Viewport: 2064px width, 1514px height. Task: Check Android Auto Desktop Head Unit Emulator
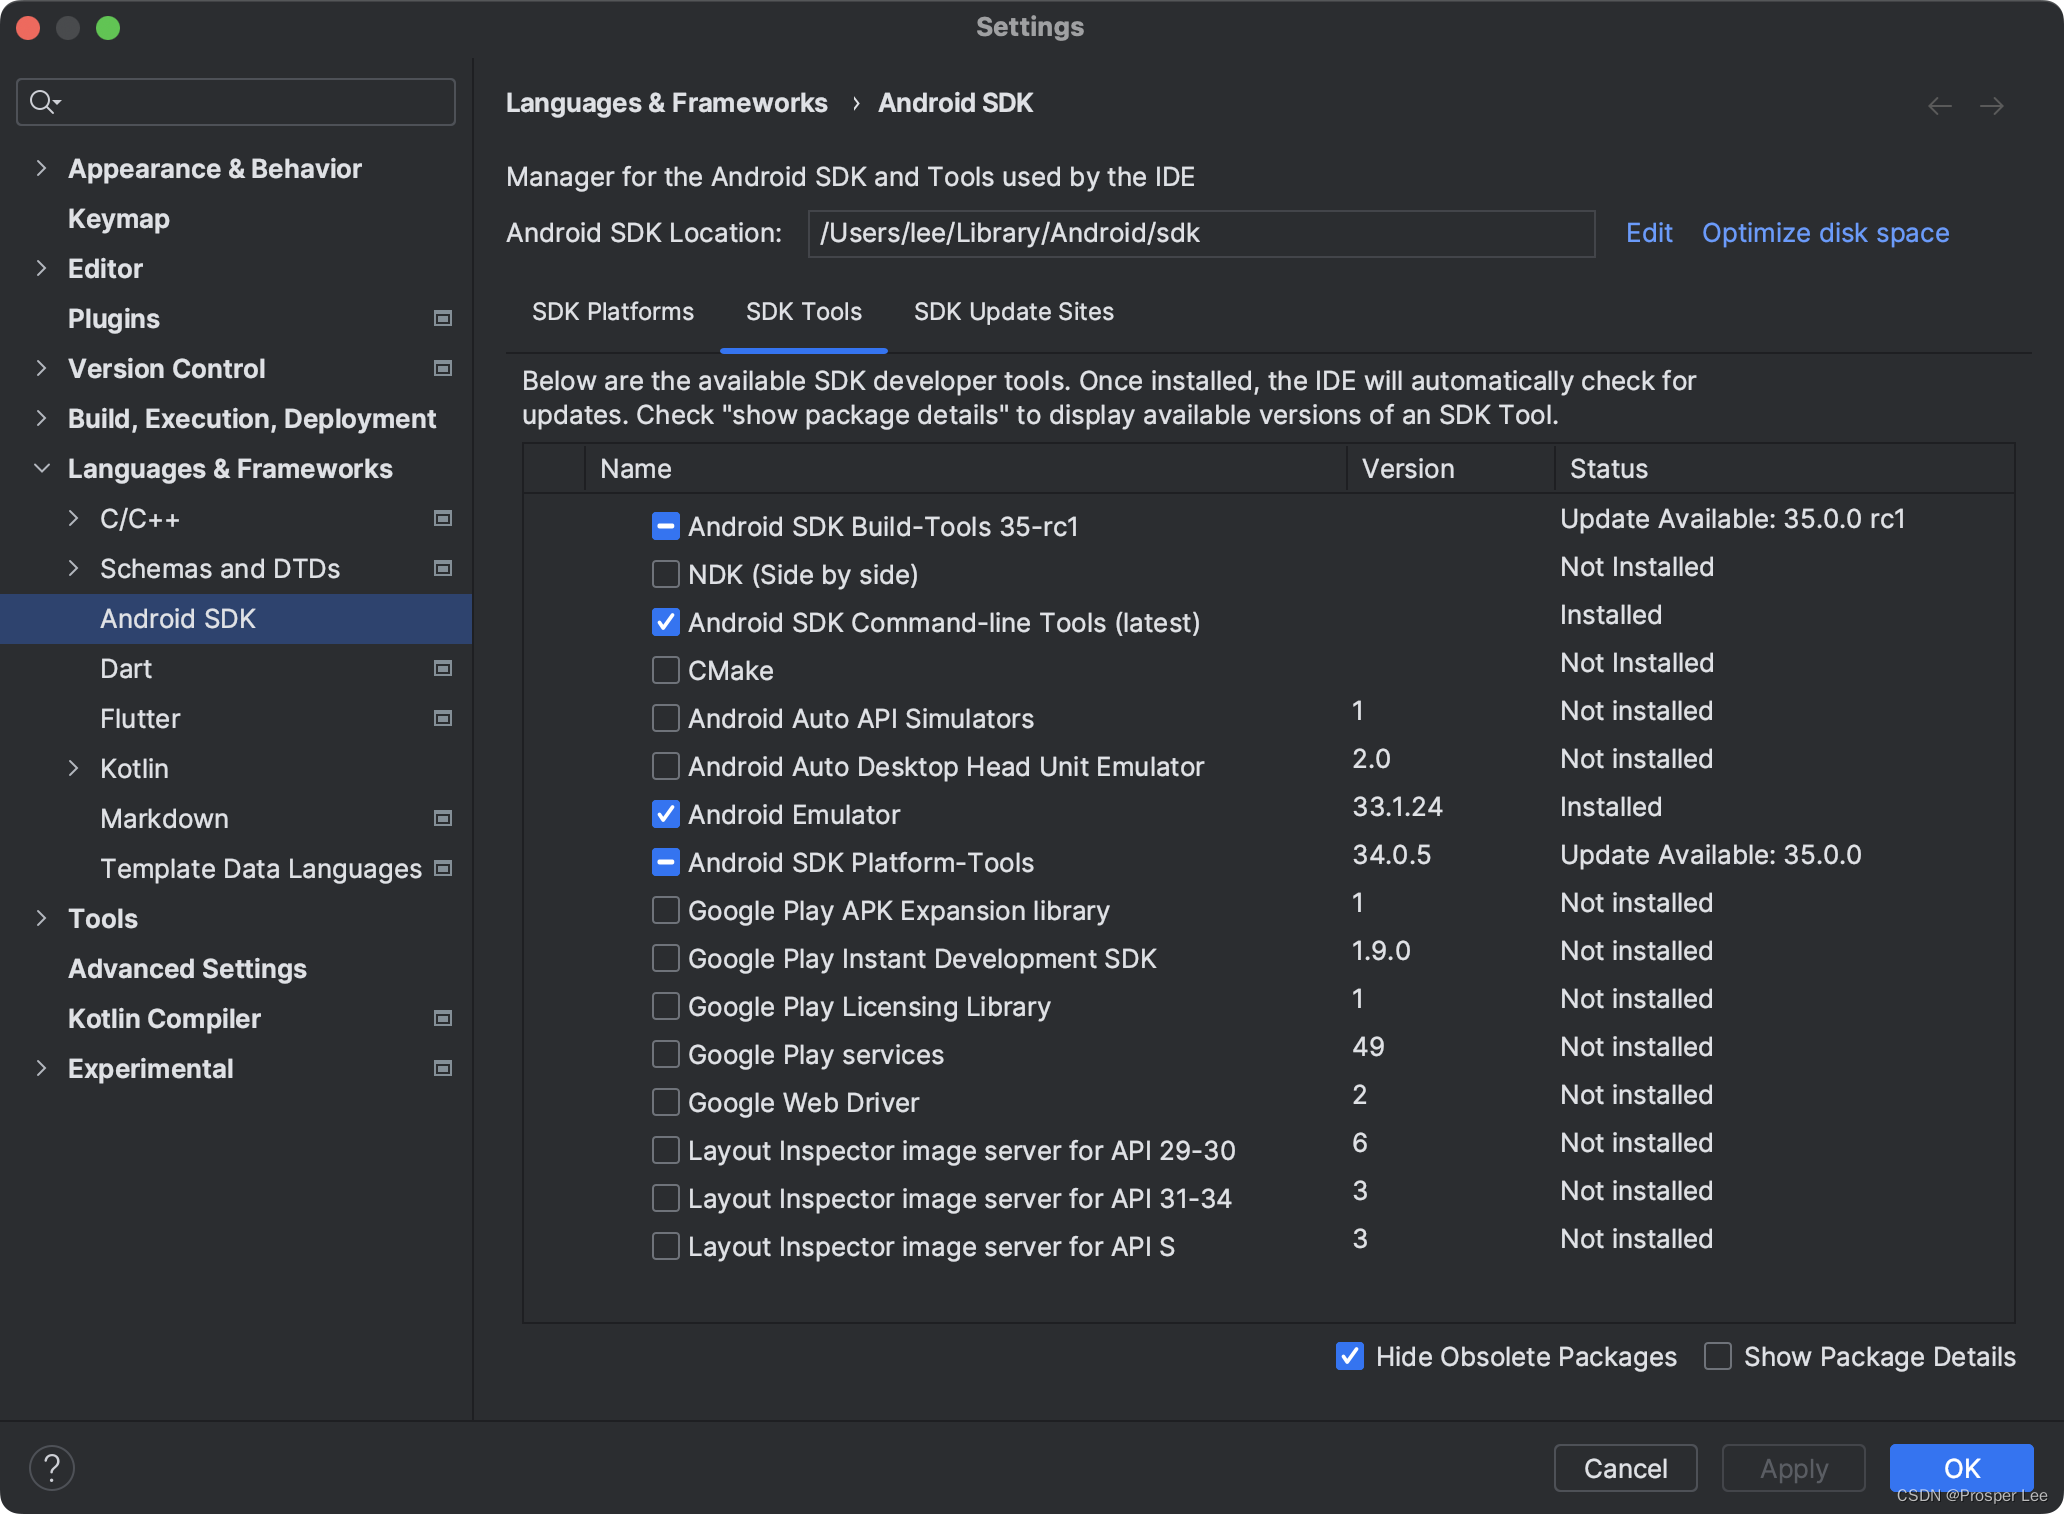coord(666,766)
